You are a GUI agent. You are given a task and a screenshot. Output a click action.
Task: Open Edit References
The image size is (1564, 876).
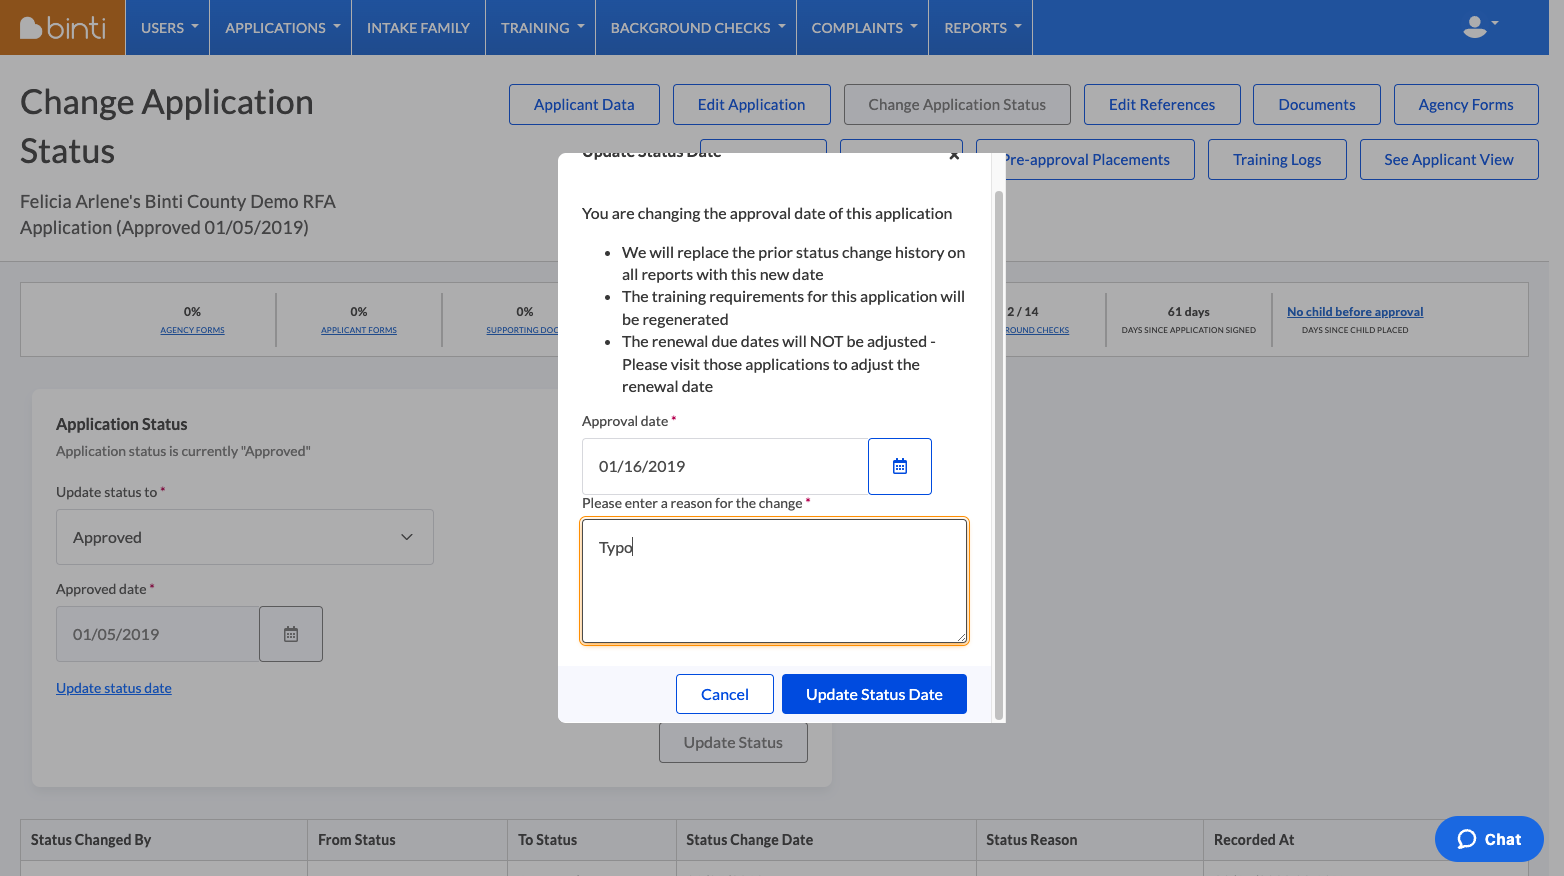(1162, 105)
